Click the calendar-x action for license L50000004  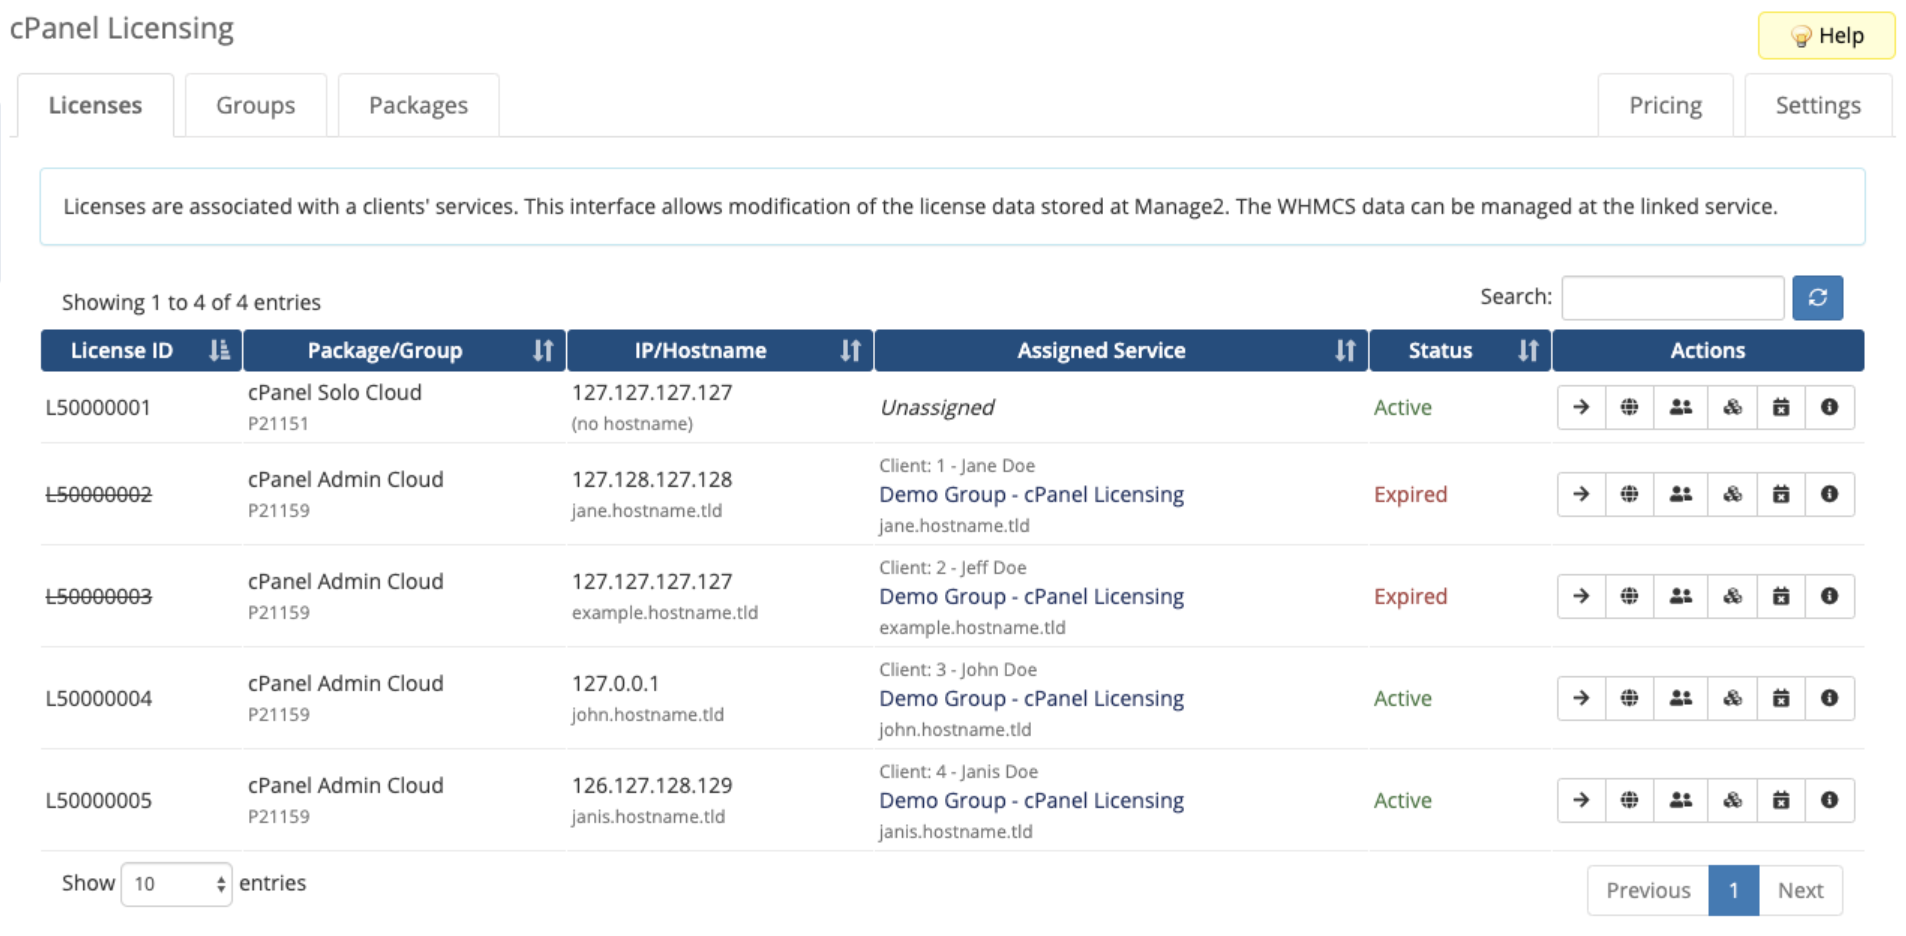[x=1781, y=698]
